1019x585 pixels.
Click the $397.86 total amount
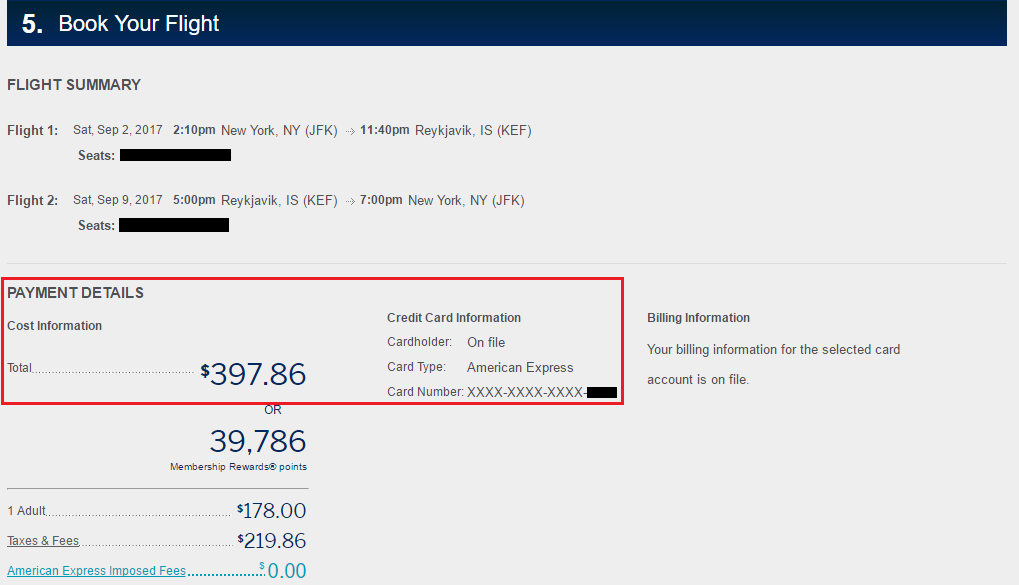point(254,374)
